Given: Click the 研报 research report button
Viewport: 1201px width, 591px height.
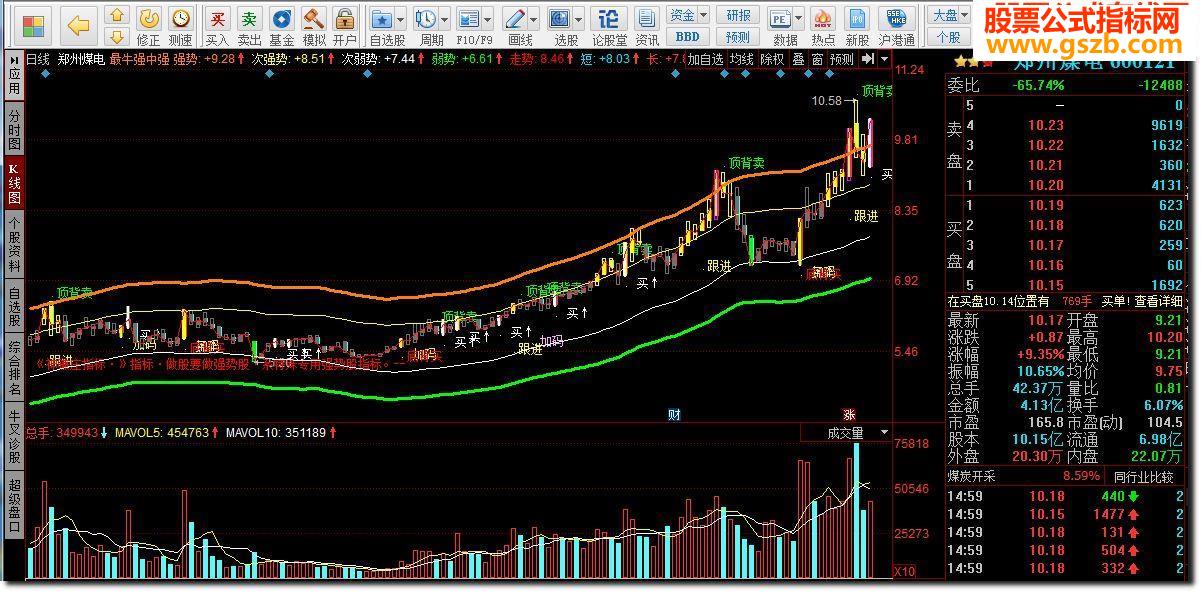Looking at the screenshot, I should point(738,14).
